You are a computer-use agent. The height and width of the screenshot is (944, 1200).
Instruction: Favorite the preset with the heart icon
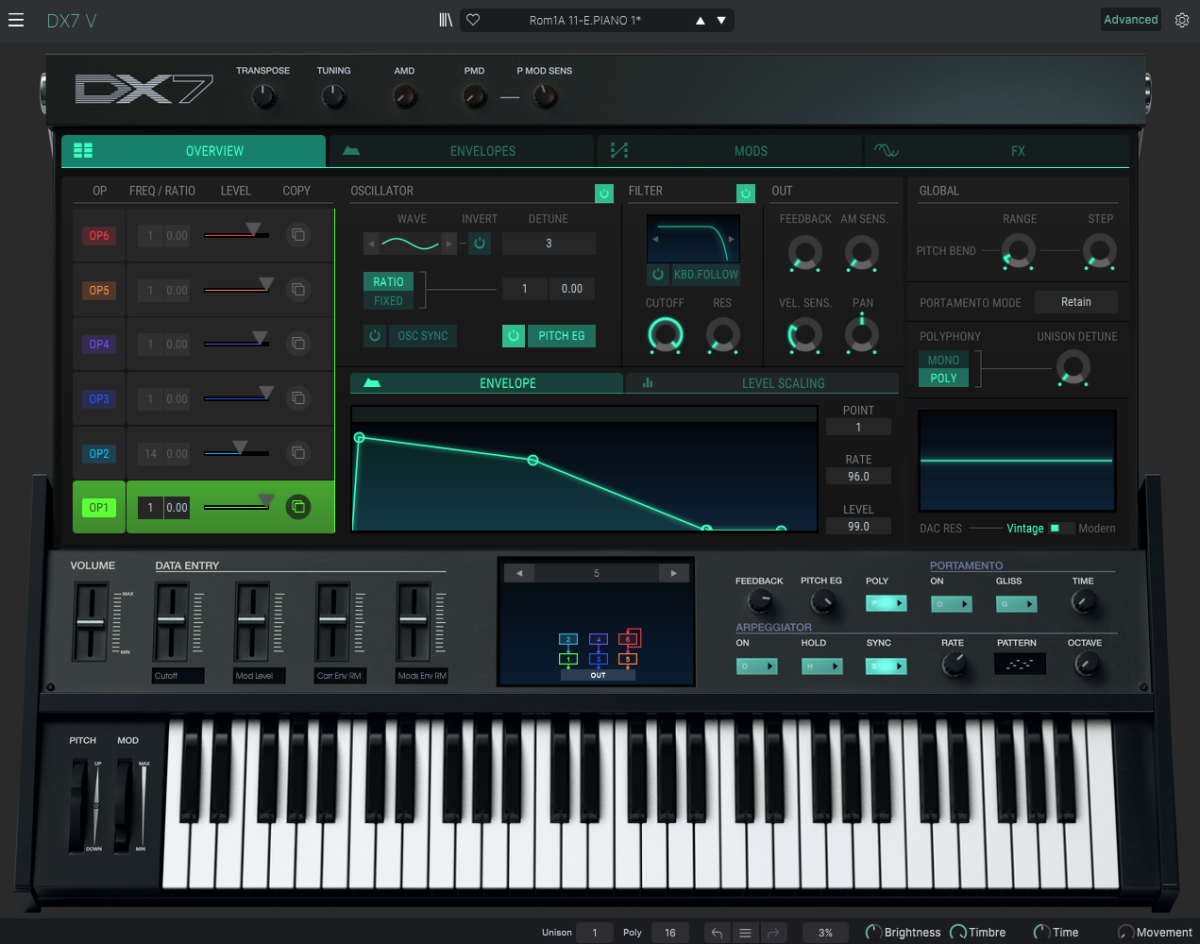click(x=474, y=20)
